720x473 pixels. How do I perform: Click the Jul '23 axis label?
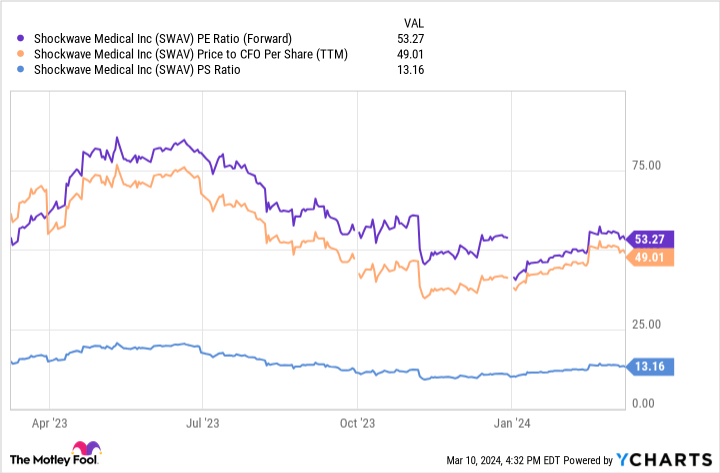pyautogui.click(x=203, y=424)
